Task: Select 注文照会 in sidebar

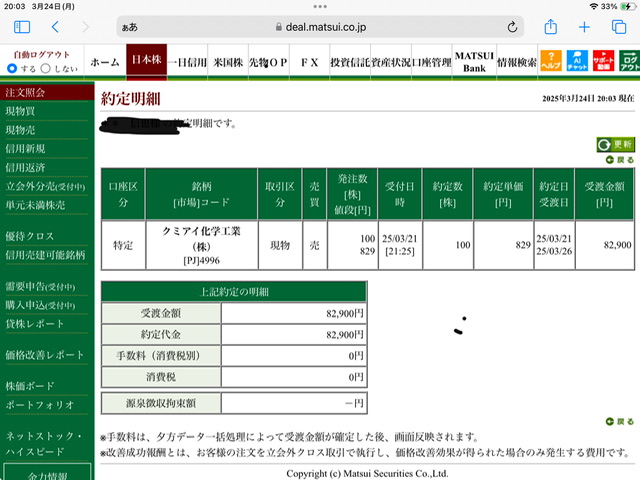Action: [47, 92]
